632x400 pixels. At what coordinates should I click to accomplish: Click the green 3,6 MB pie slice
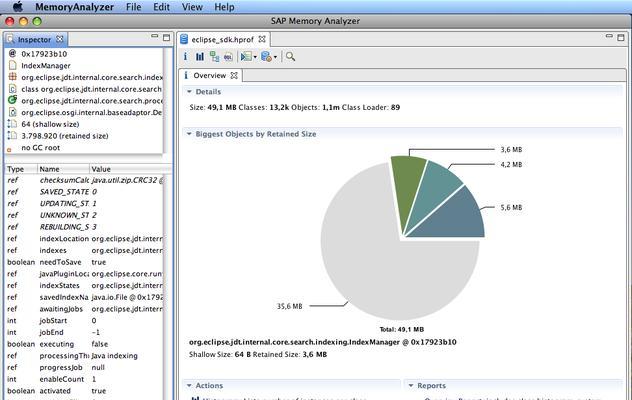coord(407,190)
